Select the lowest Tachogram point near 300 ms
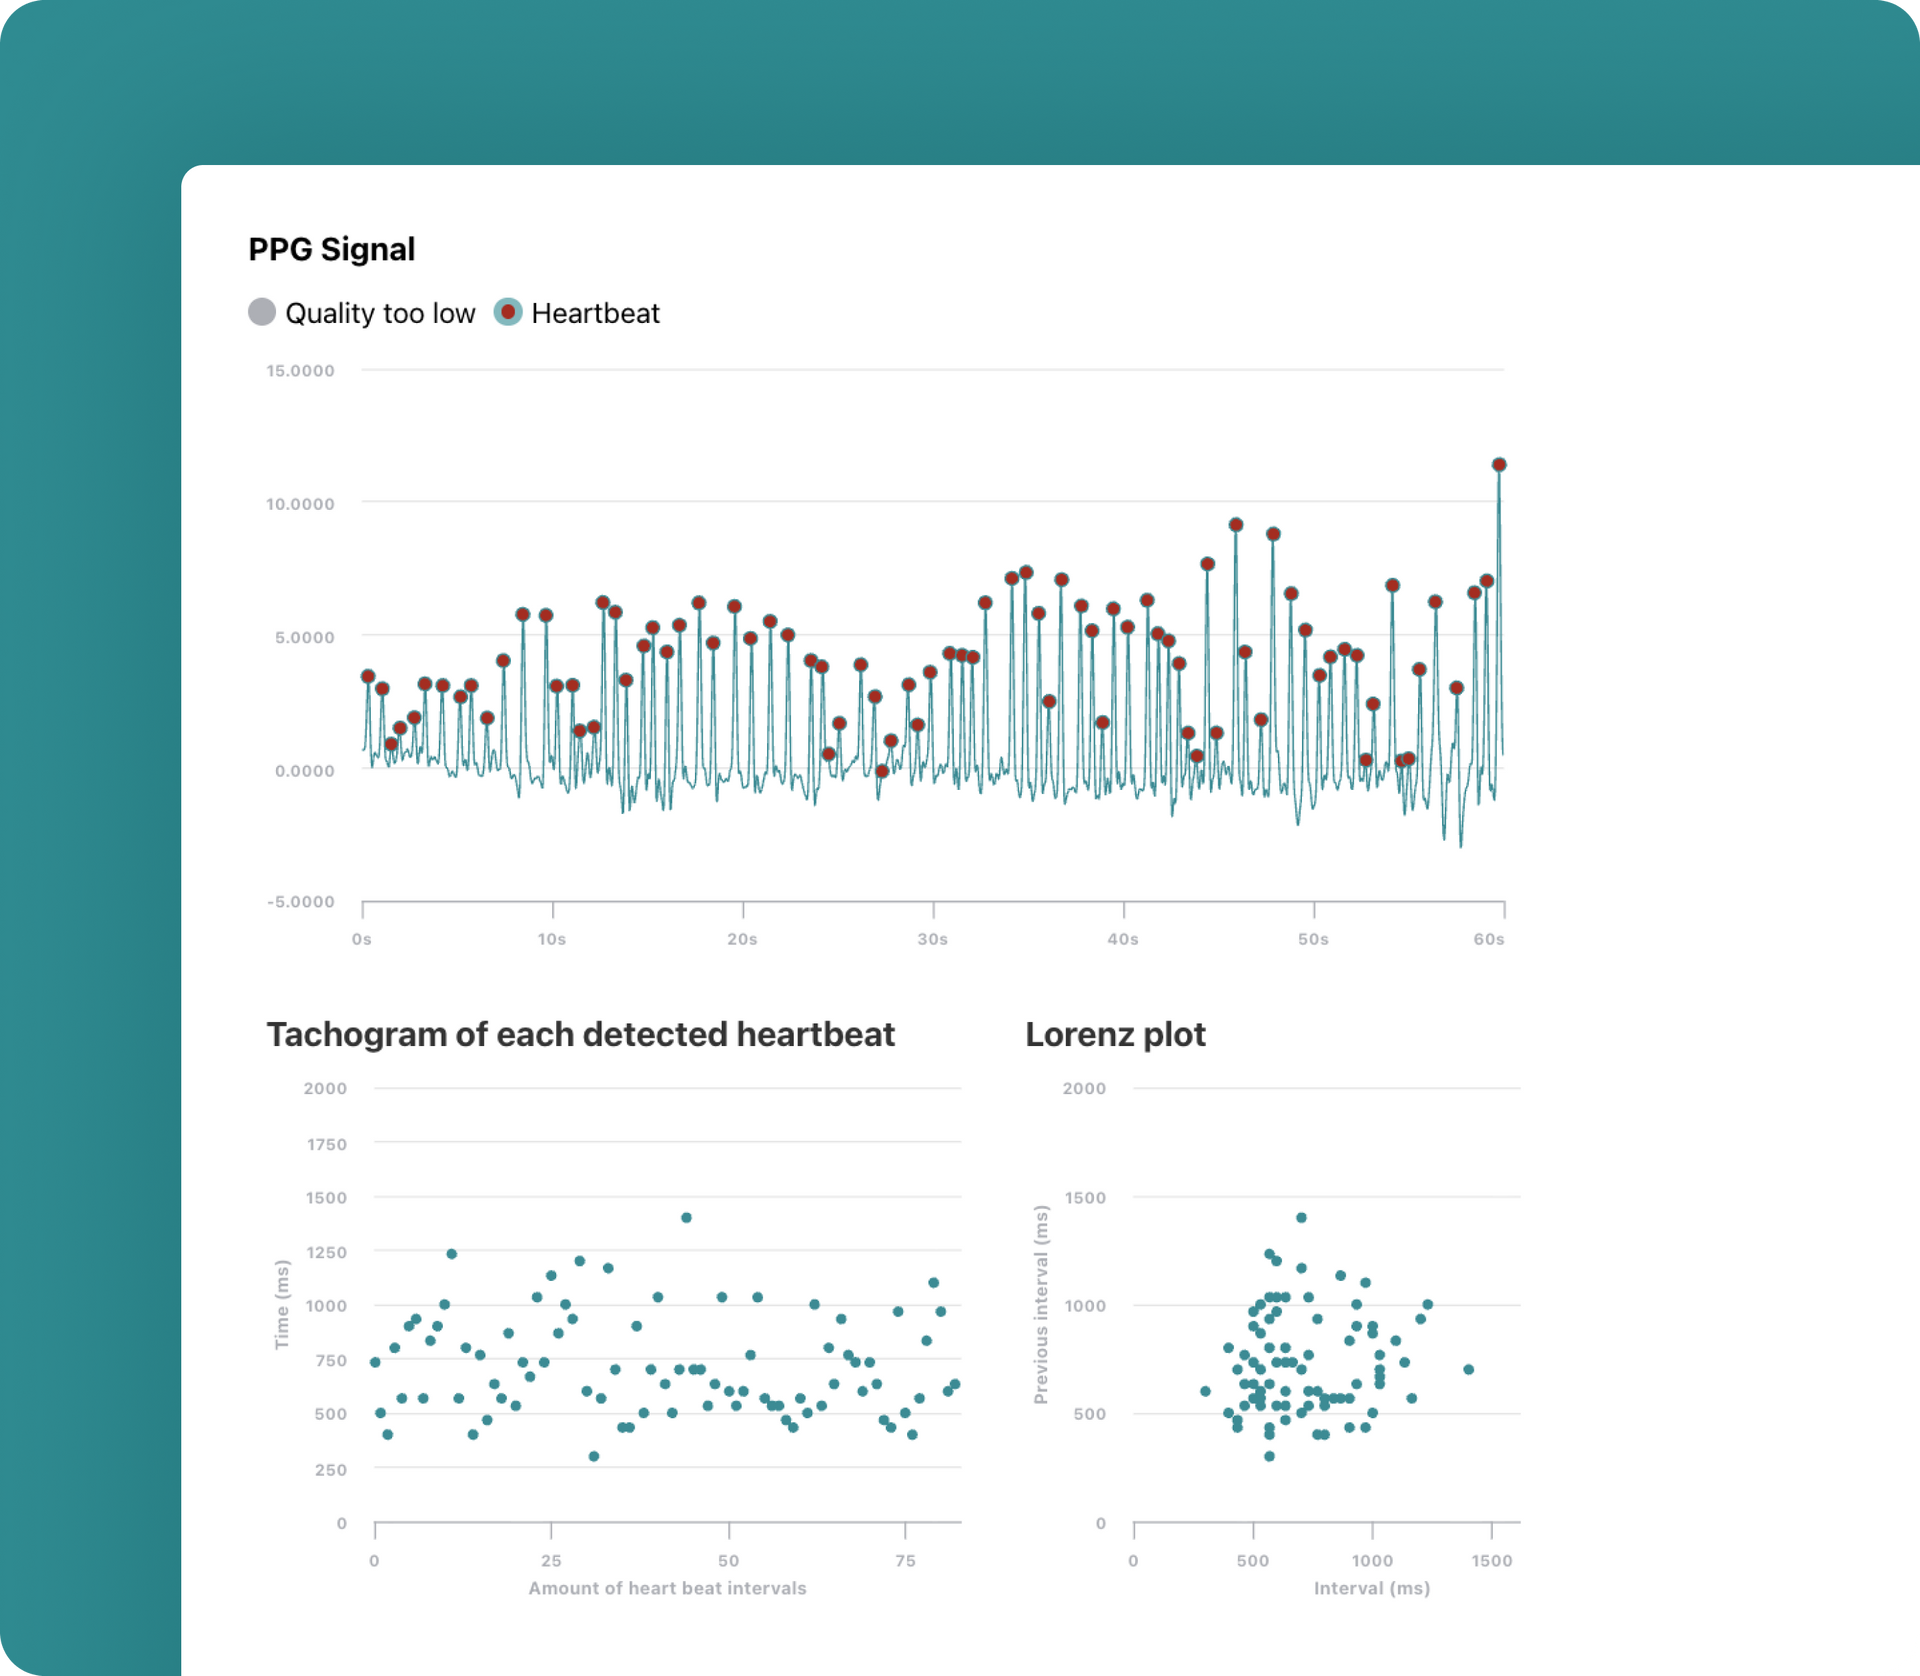 tap(594, 1457)
